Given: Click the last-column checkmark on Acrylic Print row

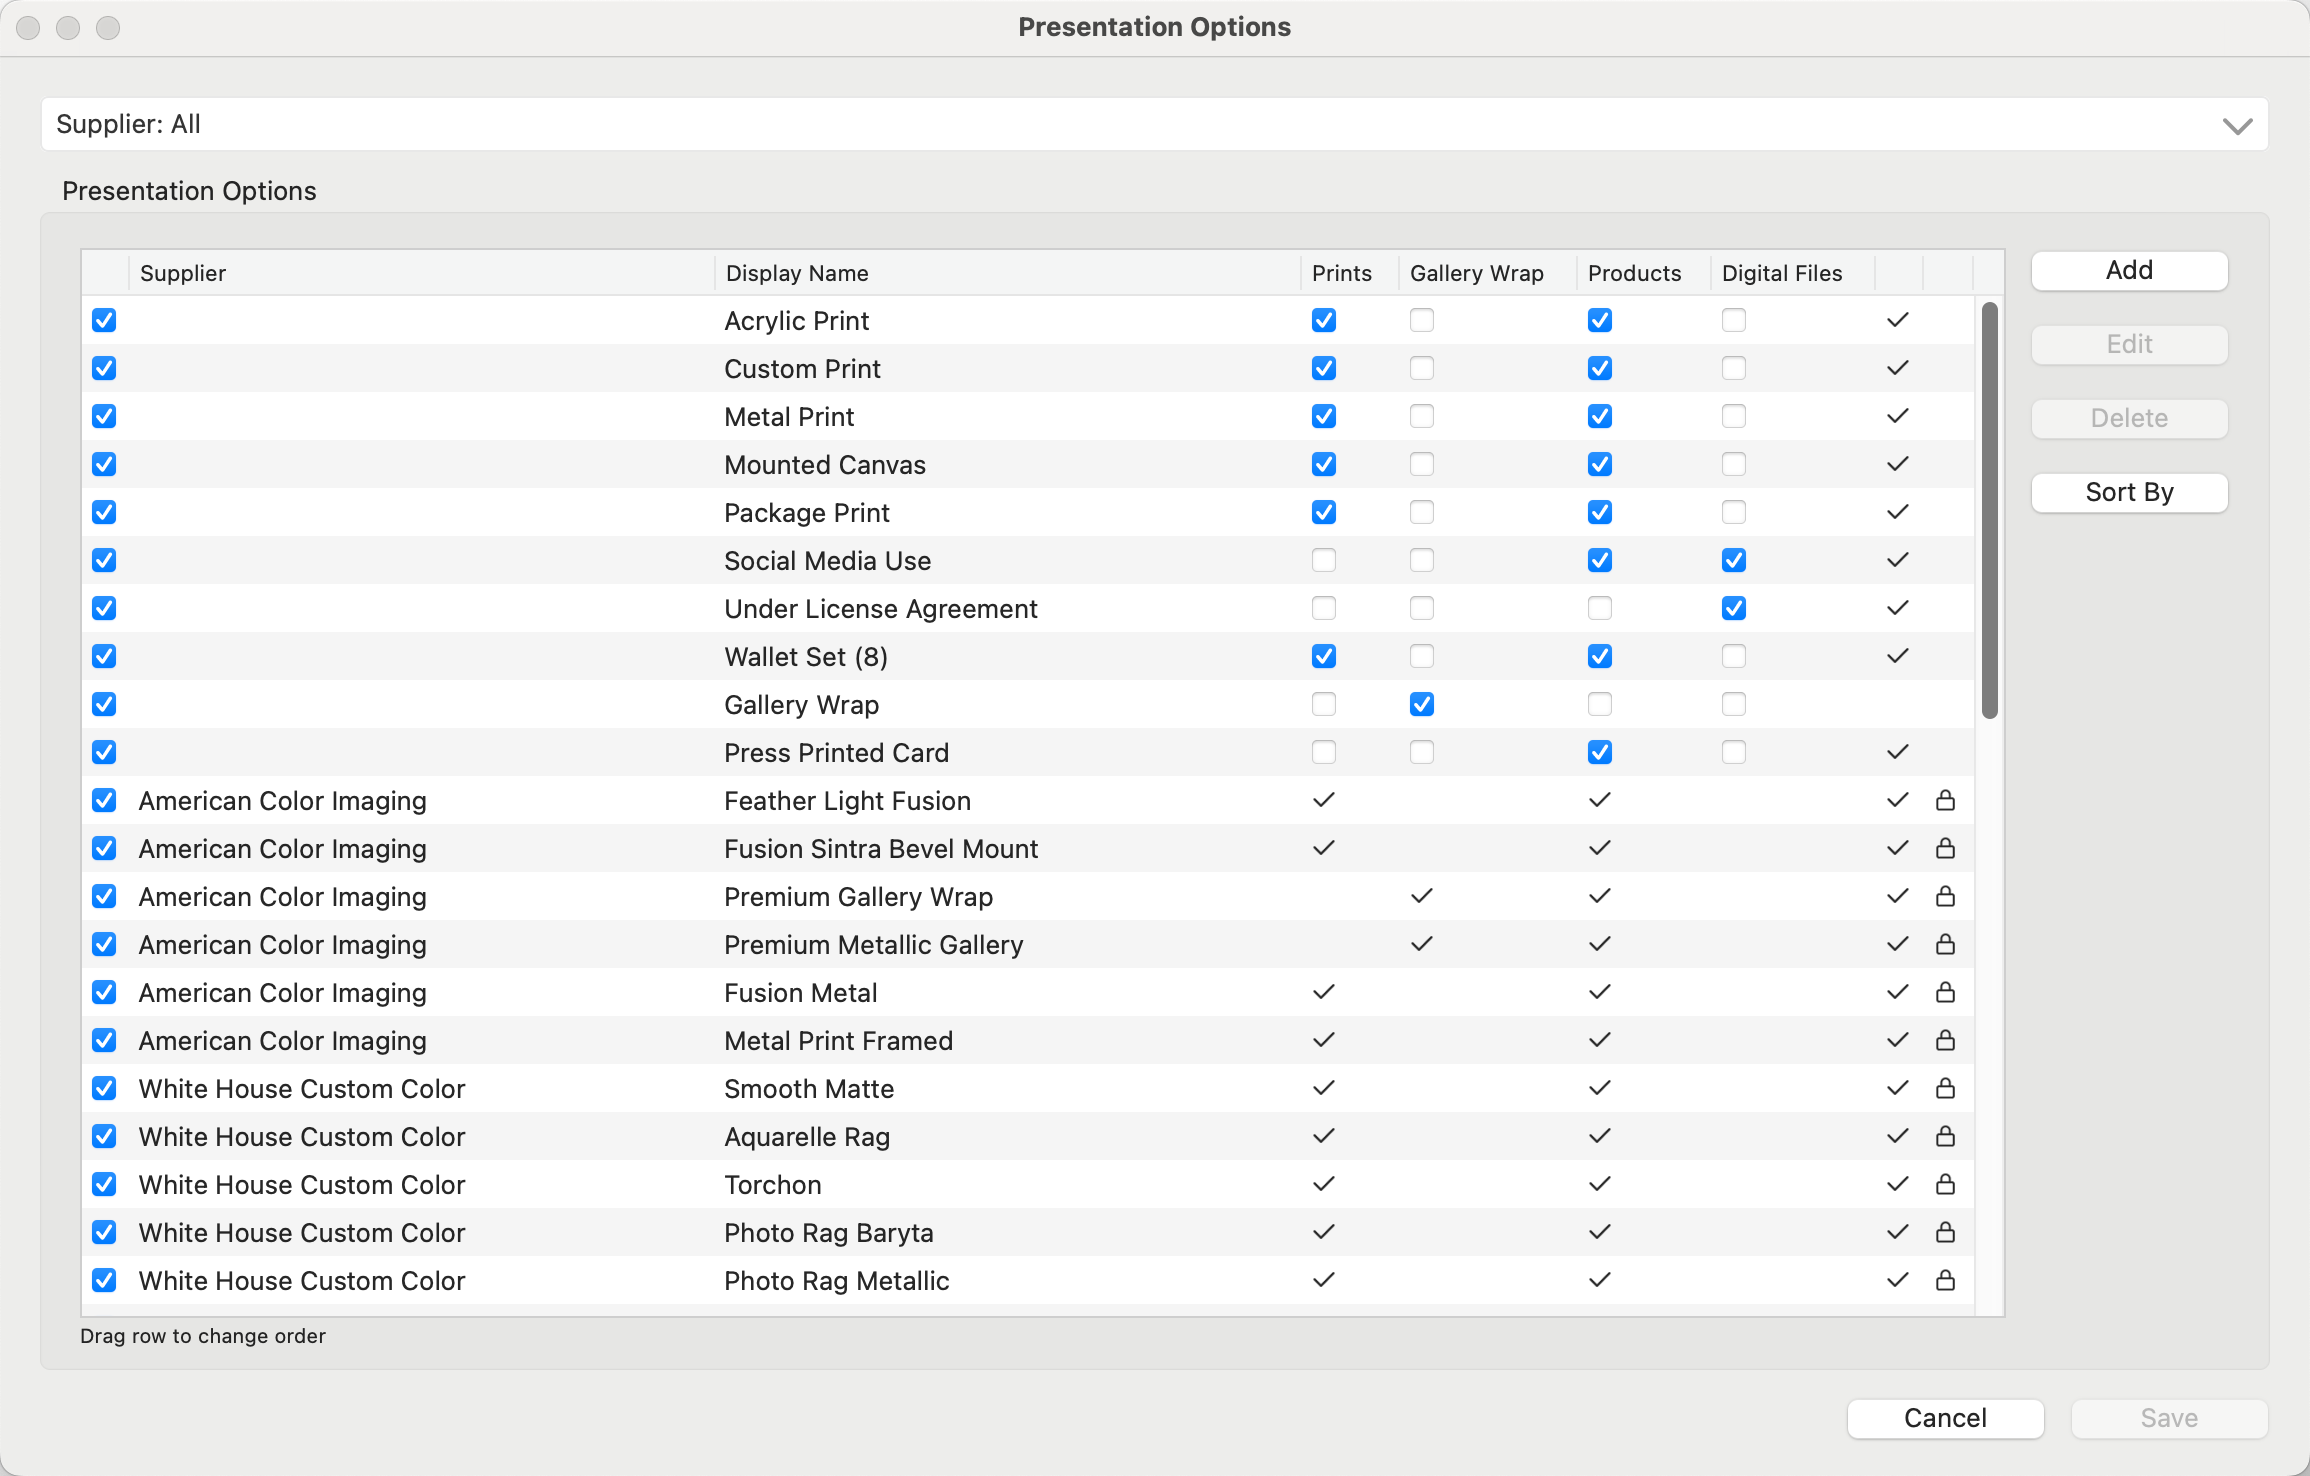Looking at the screenshot, I should [x=1897, y=320].
